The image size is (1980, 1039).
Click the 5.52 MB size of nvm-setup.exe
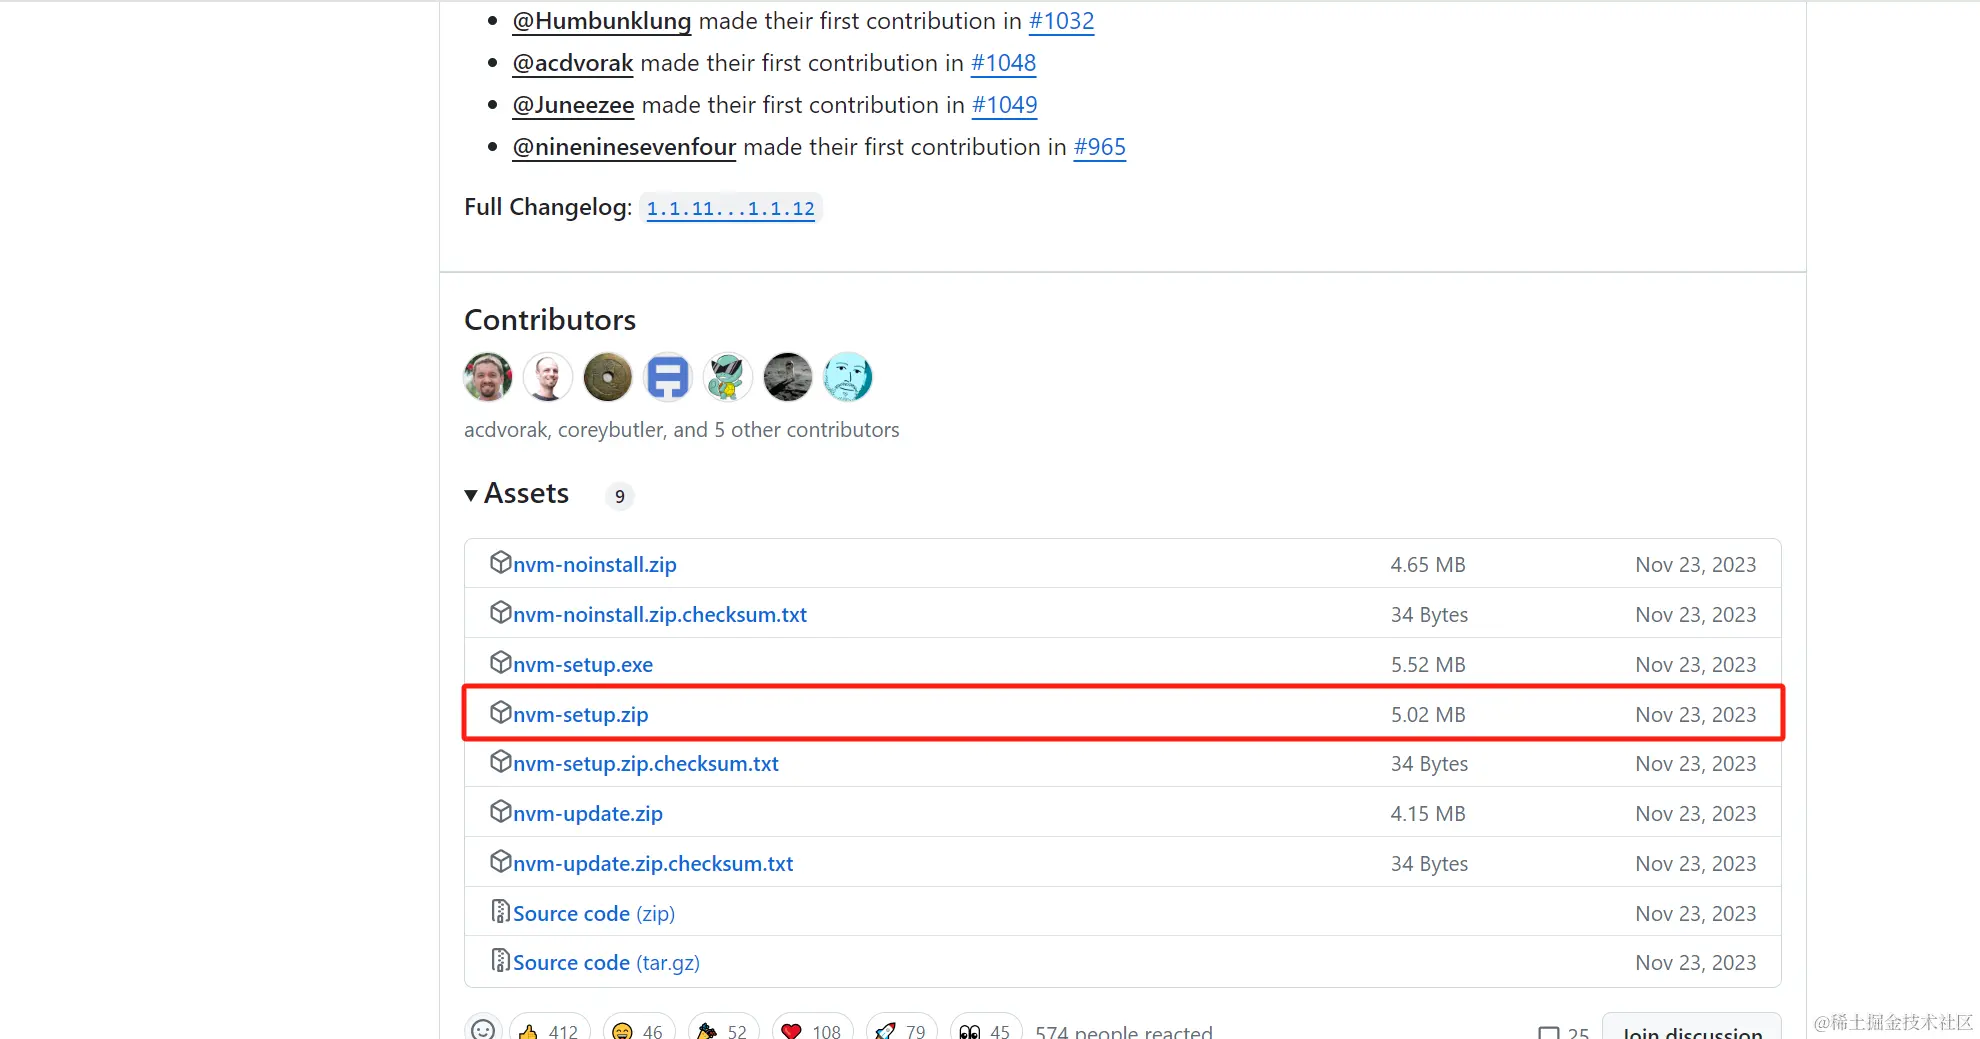coord(1428,664)
